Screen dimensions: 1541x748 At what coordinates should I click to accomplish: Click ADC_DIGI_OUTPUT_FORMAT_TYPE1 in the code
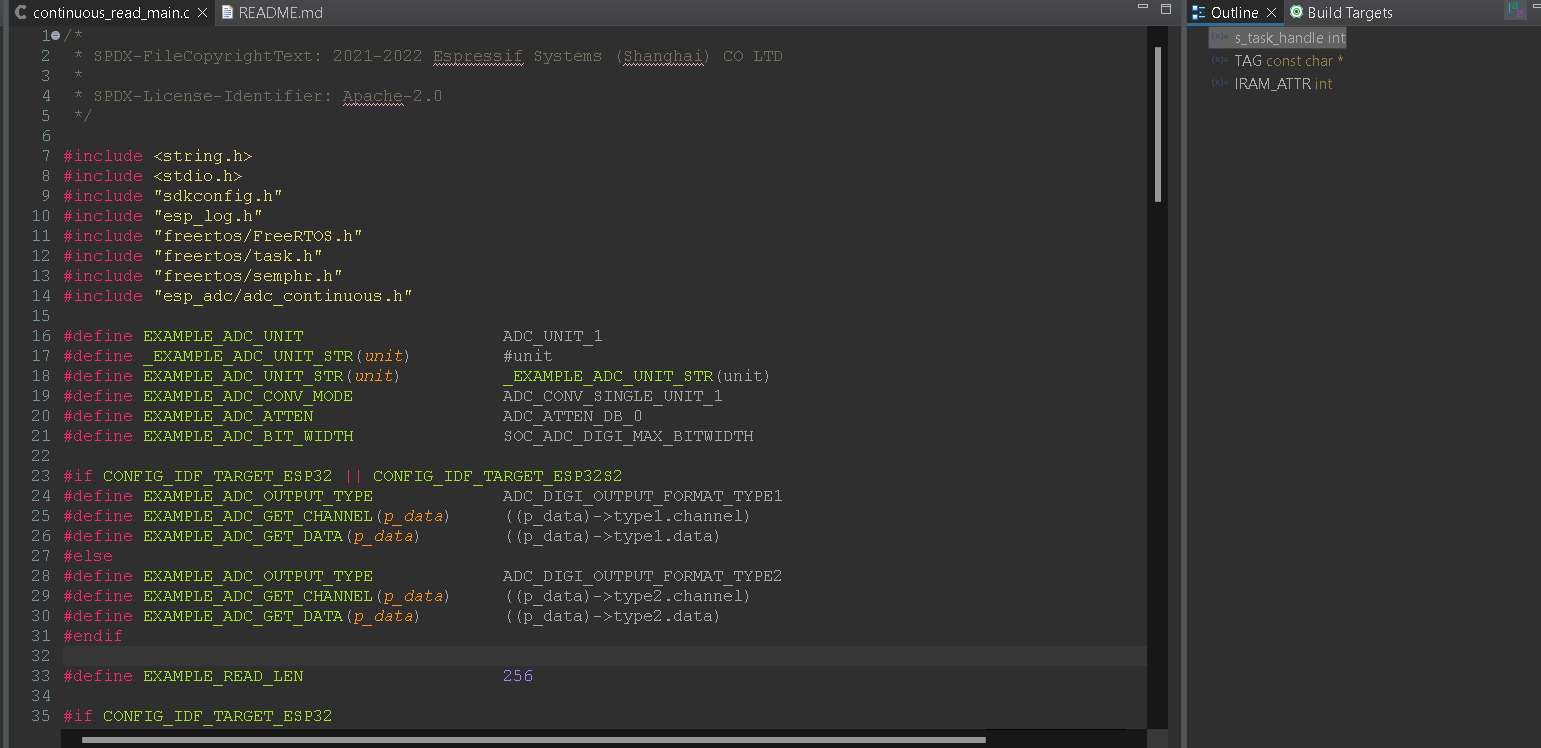click(x=642, y=496)
